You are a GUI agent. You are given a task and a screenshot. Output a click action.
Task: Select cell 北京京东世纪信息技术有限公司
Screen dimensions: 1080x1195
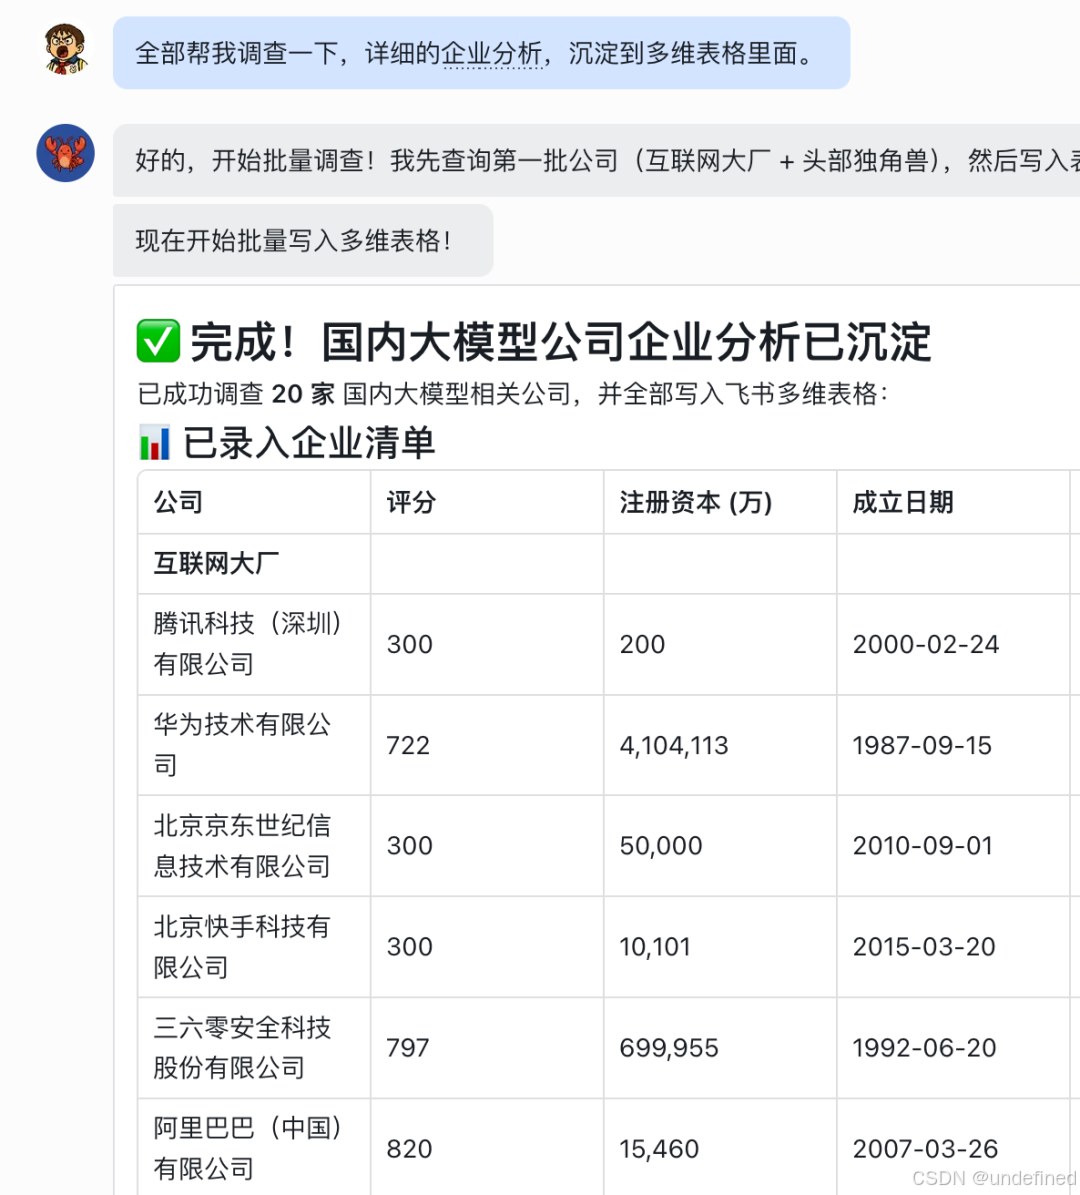pos(255,846)
